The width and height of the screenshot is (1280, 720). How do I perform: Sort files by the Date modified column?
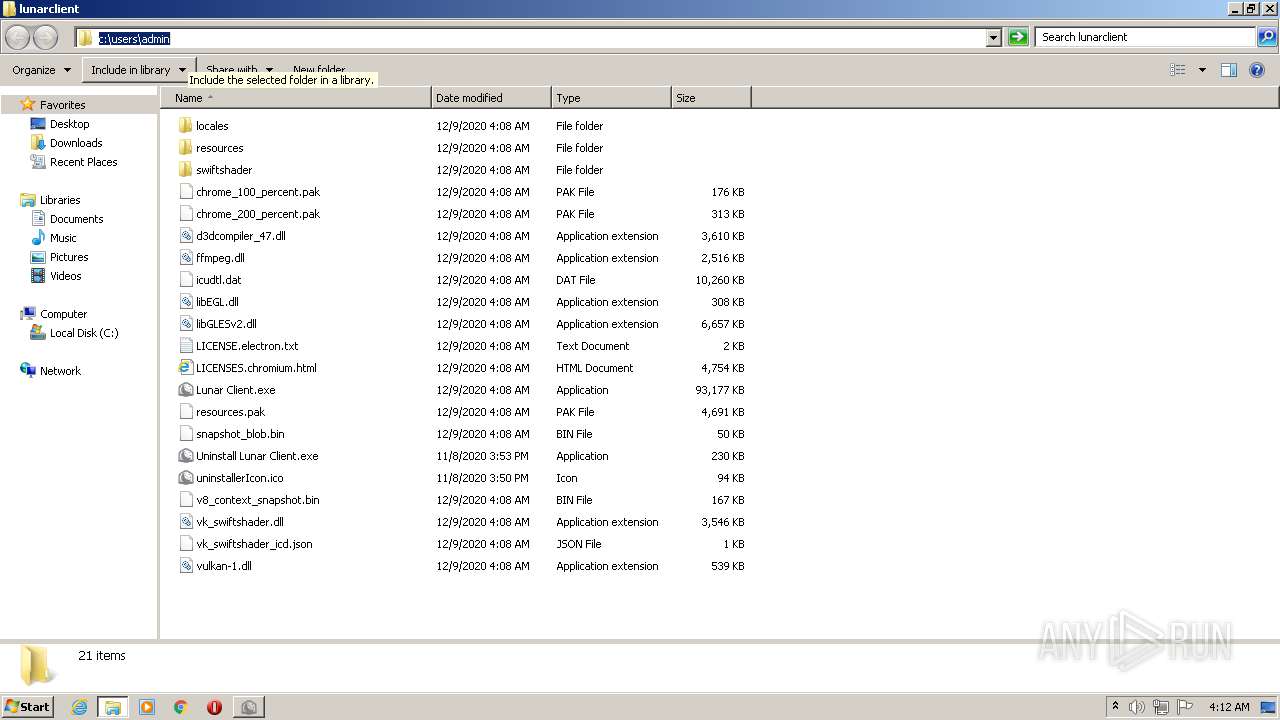tap(491, 98)
